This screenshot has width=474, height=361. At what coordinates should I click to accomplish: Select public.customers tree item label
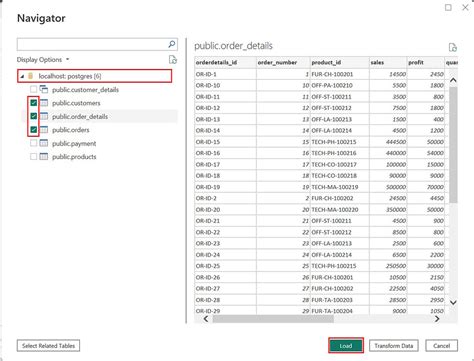coord(76,103)
